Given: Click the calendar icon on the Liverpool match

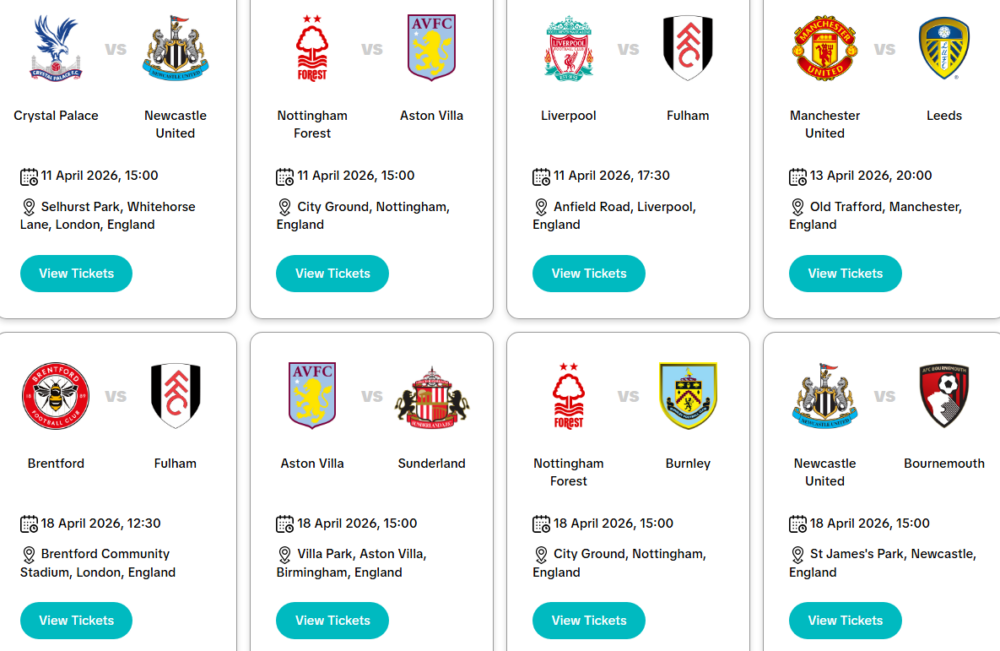Looking at the screenshot, I should (541, 175).
